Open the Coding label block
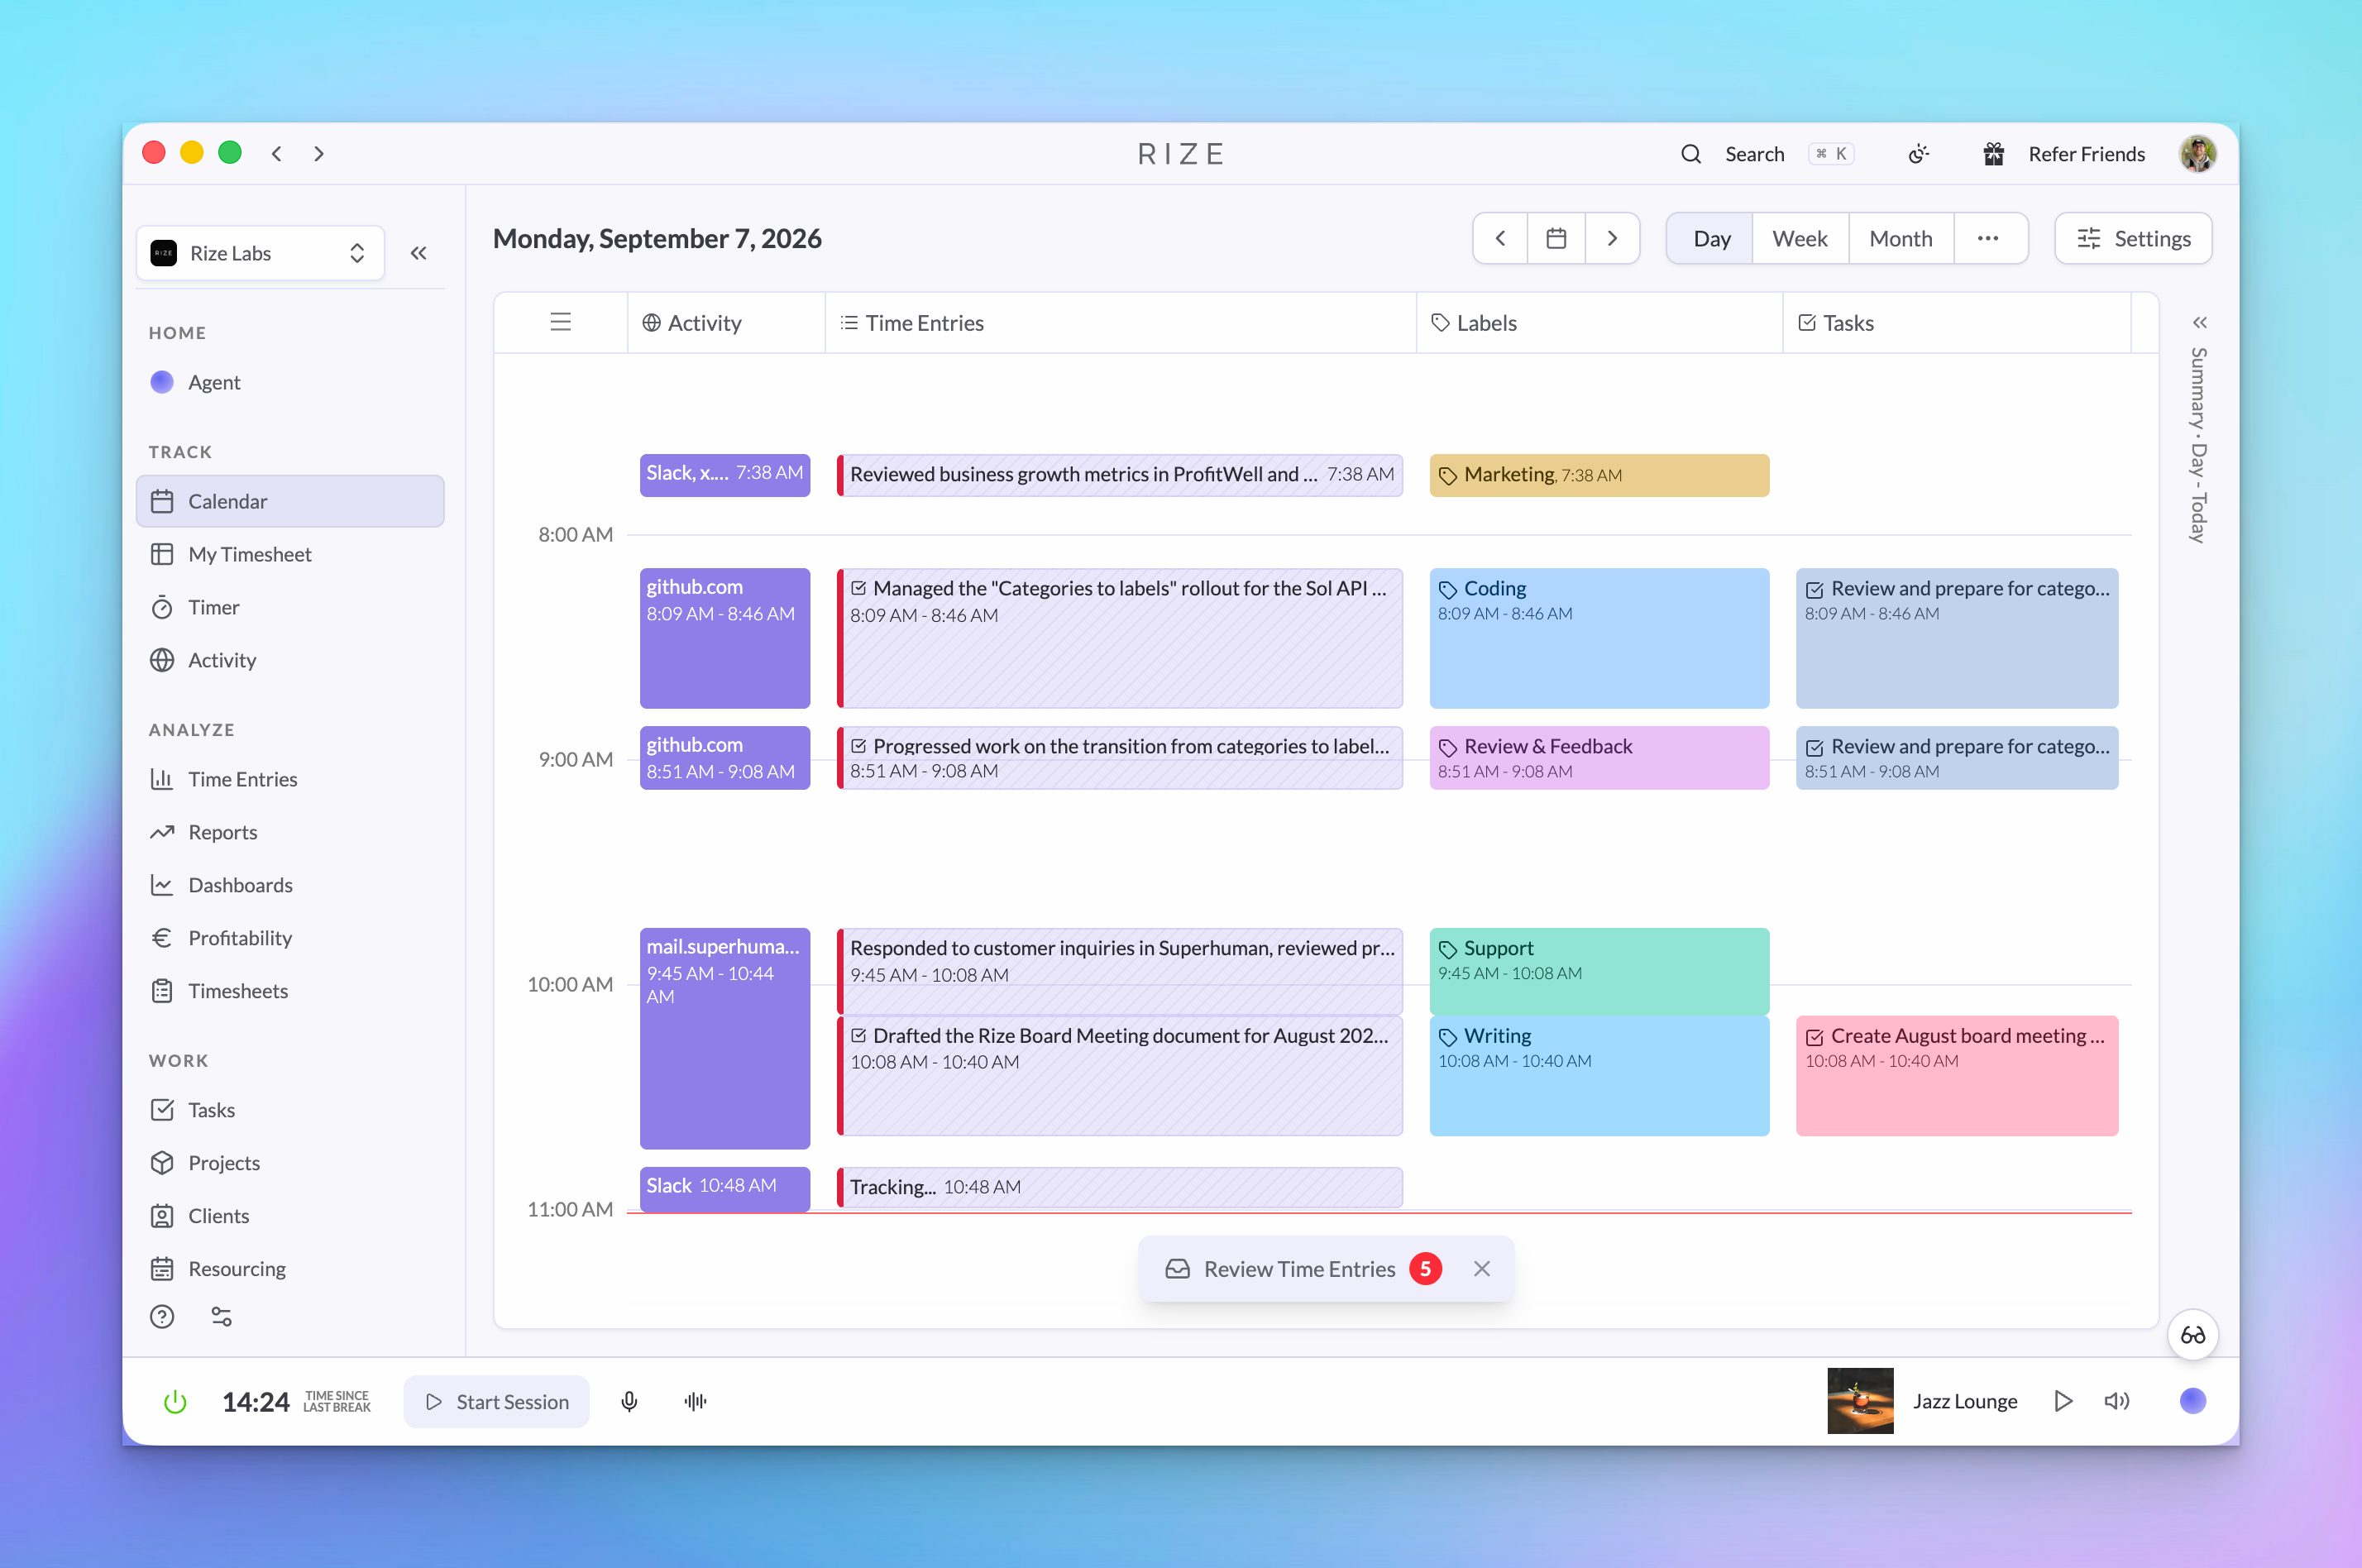The image size is (2362, 1568). click(1599, 638)
